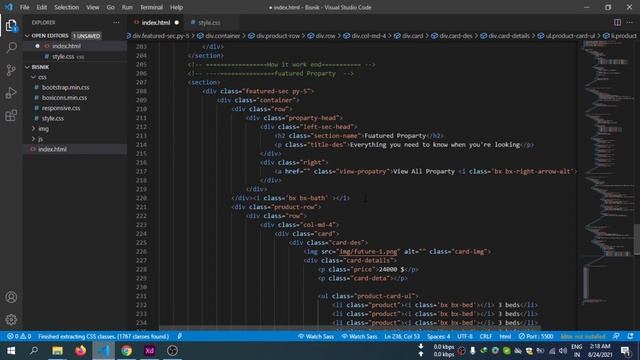Screen dimensions: 640x360
Task: Click the taskbar search magnifier
Action: click(34, 351)
